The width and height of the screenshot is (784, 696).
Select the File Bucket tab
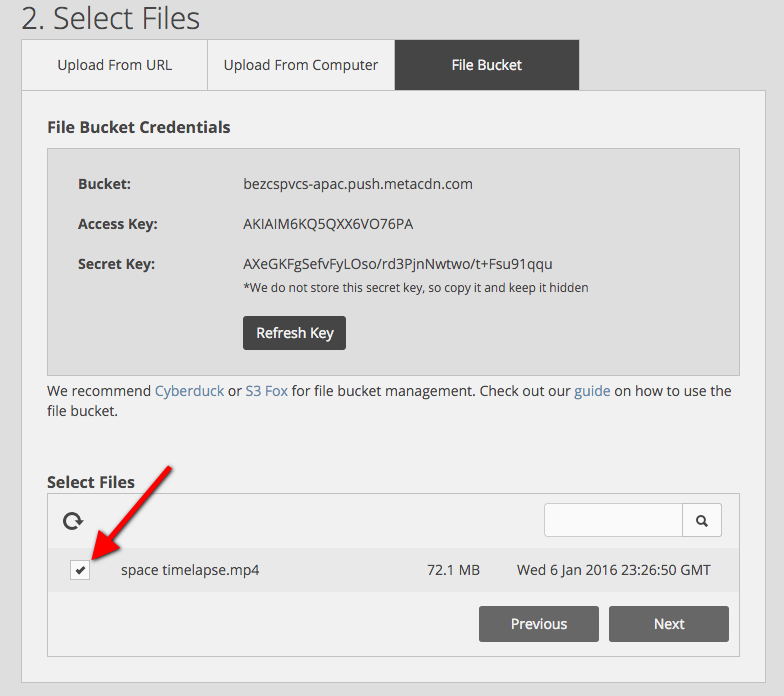point(486,65)
